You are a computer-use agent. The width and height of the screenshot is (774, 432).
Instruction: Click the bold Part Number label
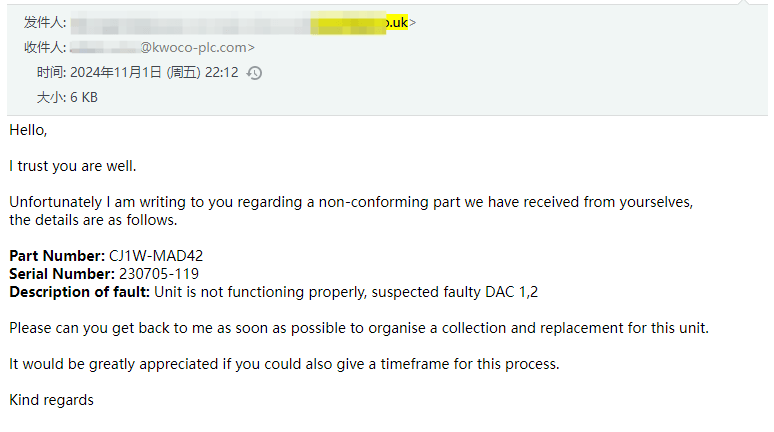coord(57,256)
